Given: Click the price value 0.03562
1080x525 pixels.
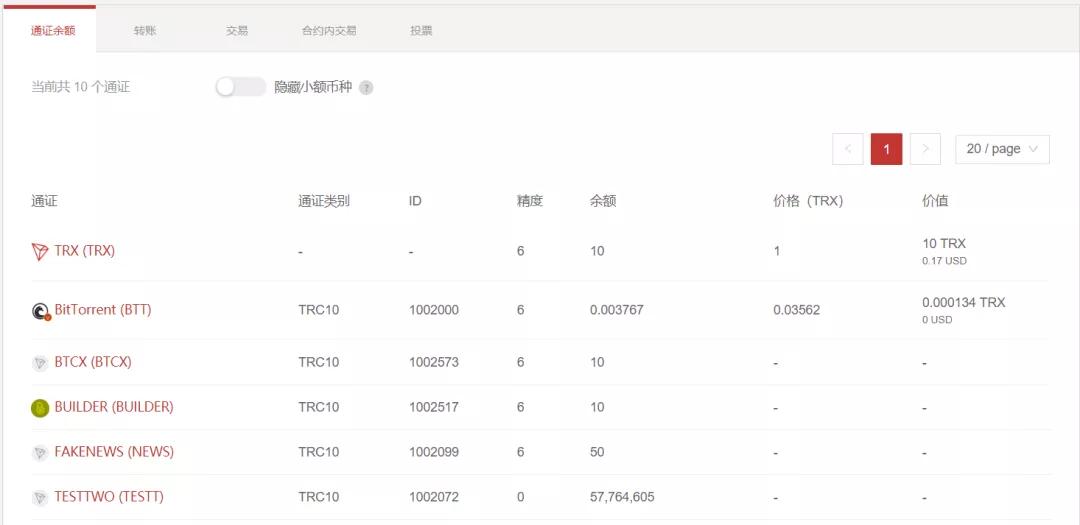Looking at the screenshot, I should [x=797, y=310].
